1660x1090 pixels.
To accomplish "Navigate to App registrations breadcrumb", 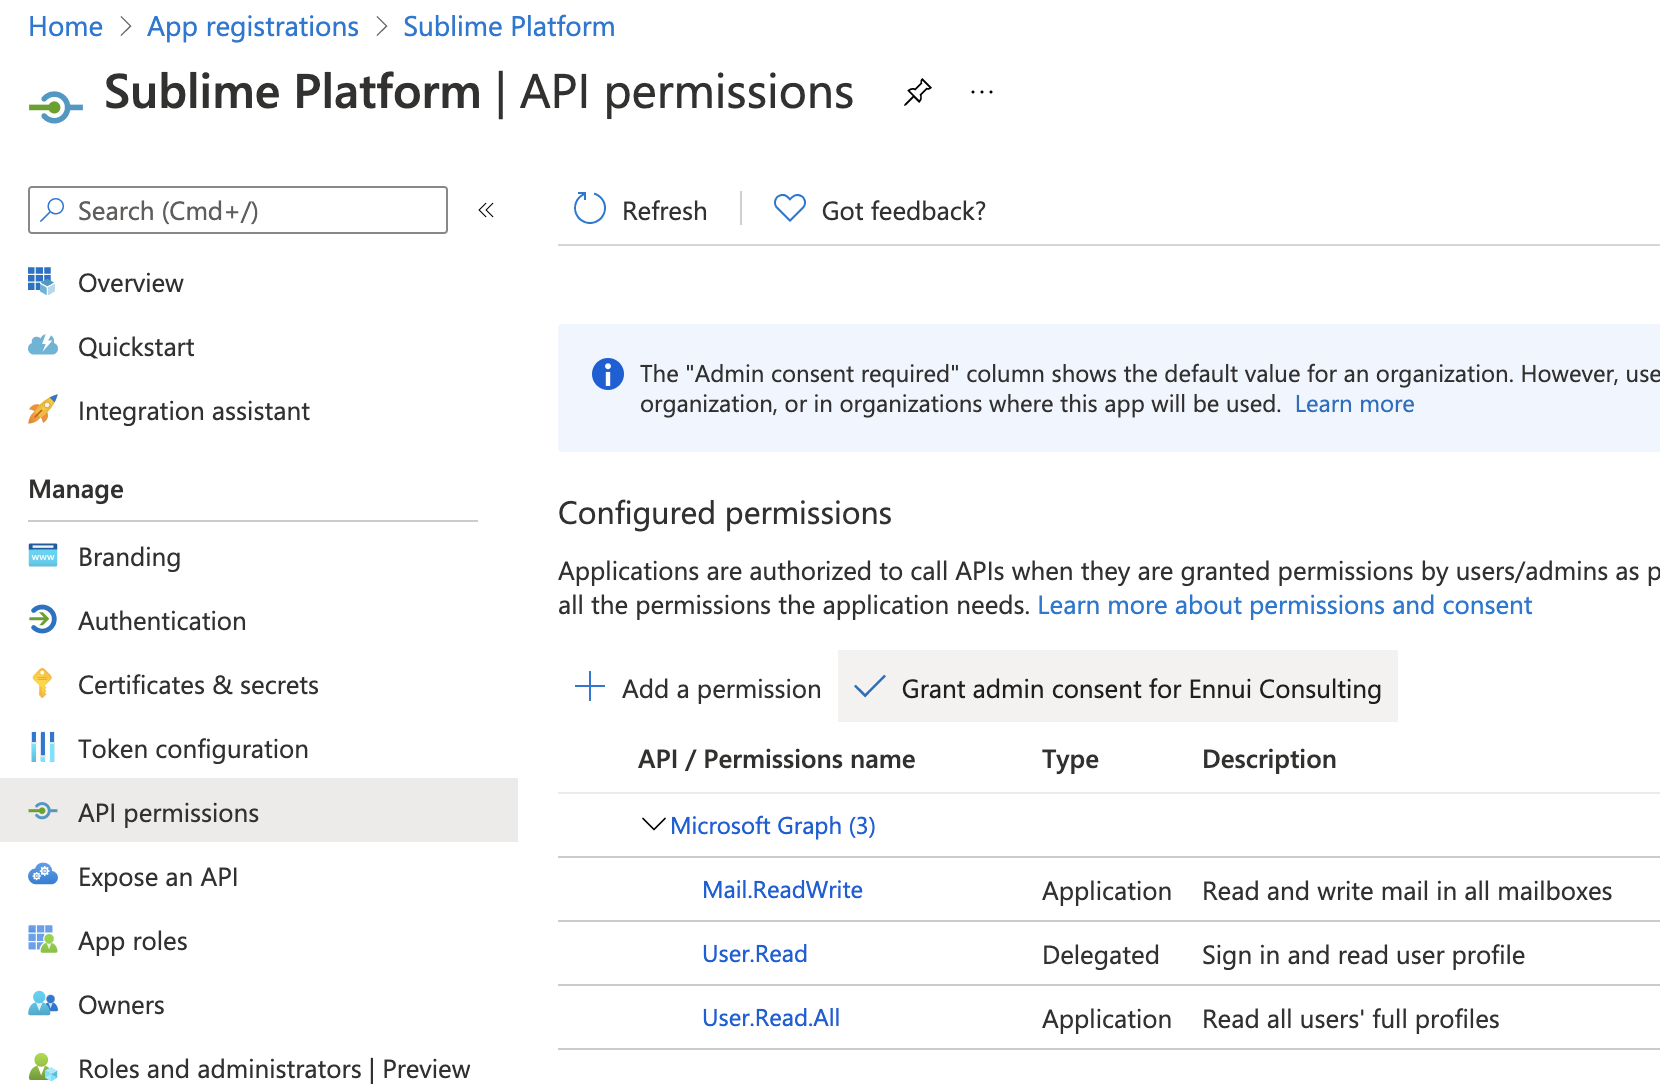I will pyautogui.click(x=252, y=27).
